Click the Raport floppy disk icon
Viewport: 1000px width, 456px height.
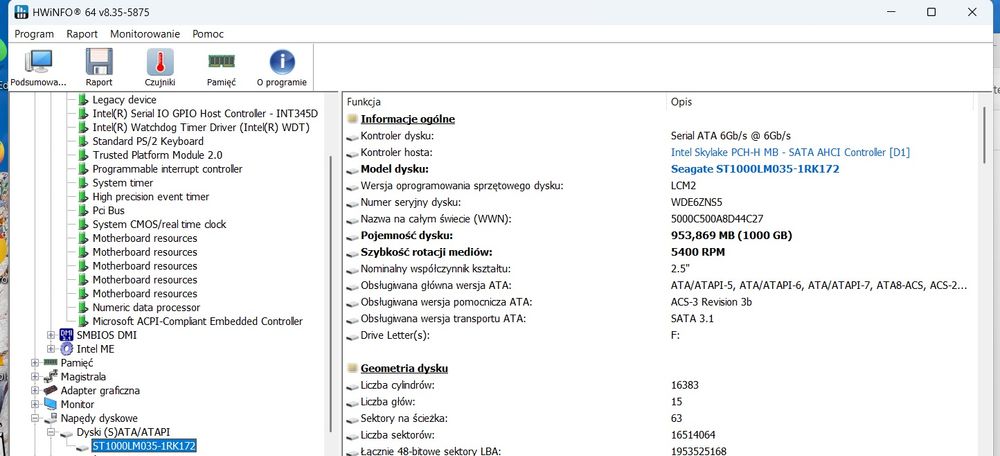coord(99,62)
